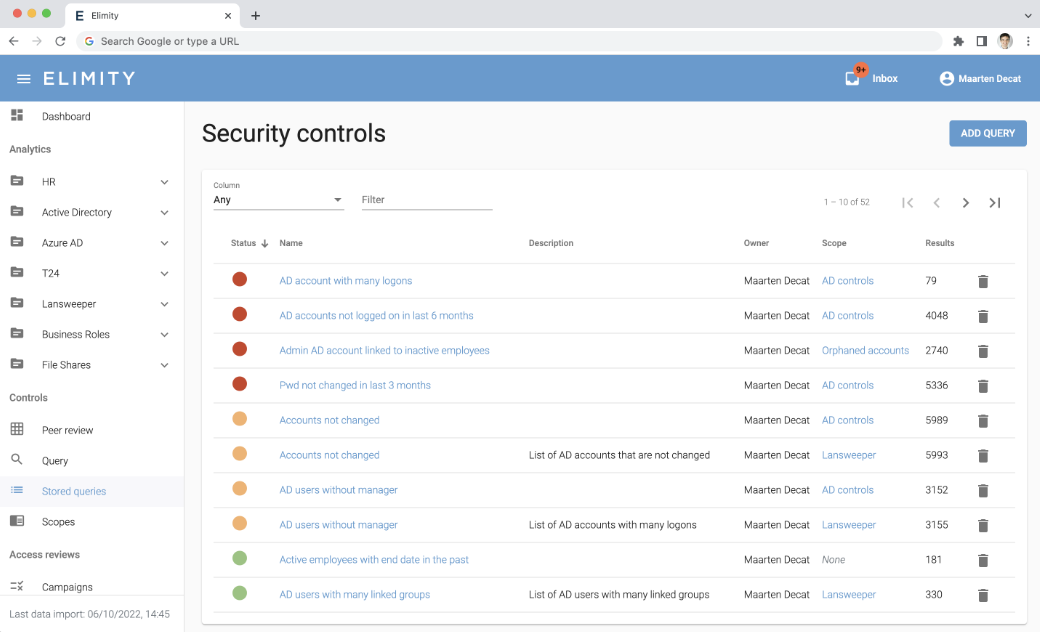Image resolution: width=1040 pixels, height=632 pixels.
Task: Go to the first page of results
Action: coord(907,203)
